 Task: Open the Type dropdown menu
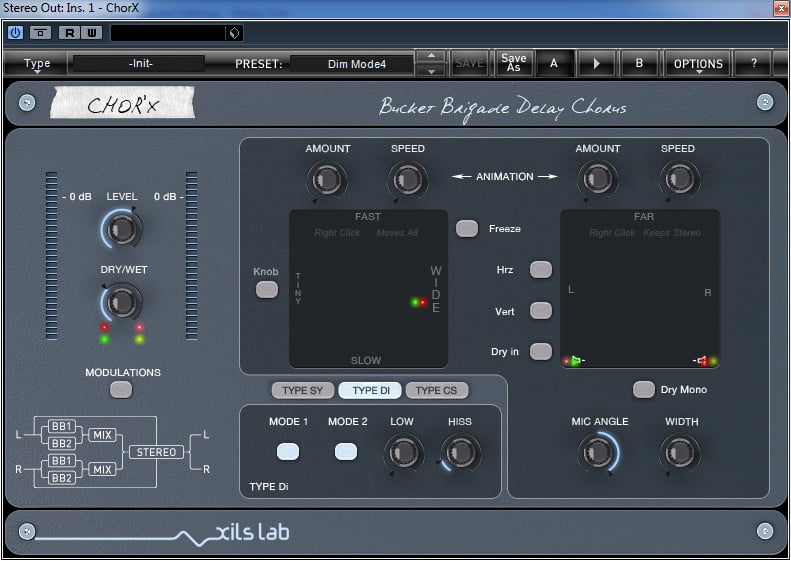pos(37,64)
